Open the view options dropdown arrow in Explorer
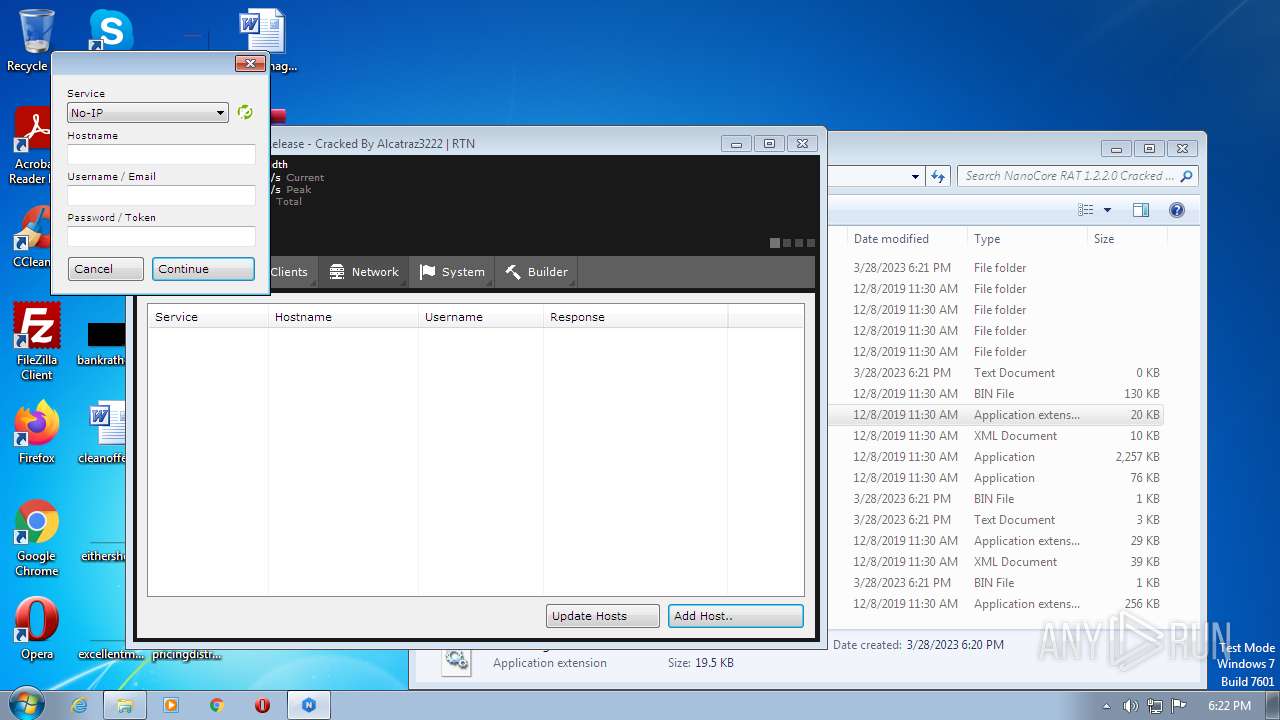The height and width of the screenshot is (720, 1280). click(1107, 210)
